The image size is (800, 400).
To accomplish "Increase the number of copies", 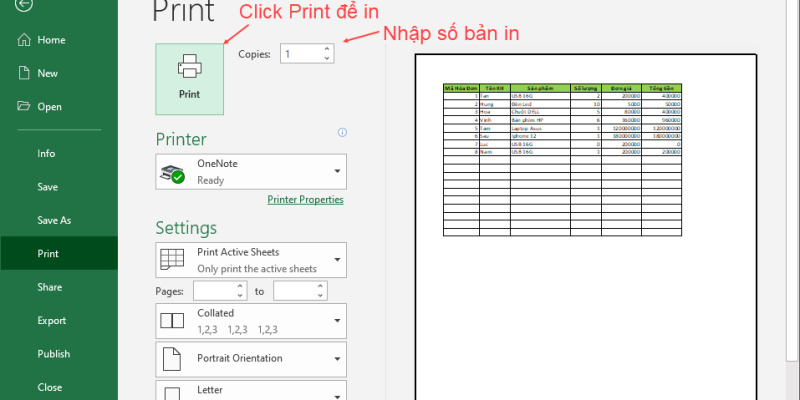I will (327, 49).
